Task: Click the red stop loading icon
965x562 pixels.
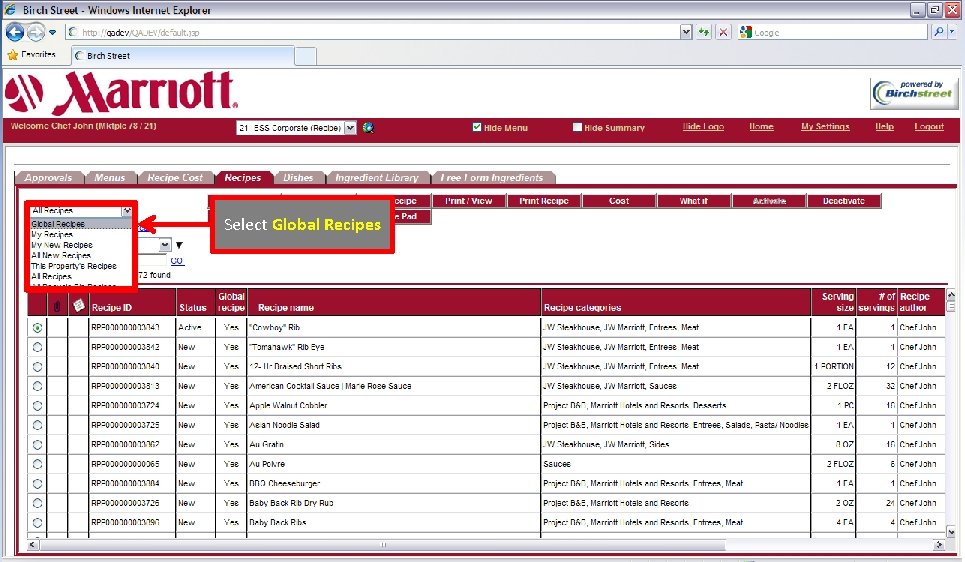Action: [724, 32]
